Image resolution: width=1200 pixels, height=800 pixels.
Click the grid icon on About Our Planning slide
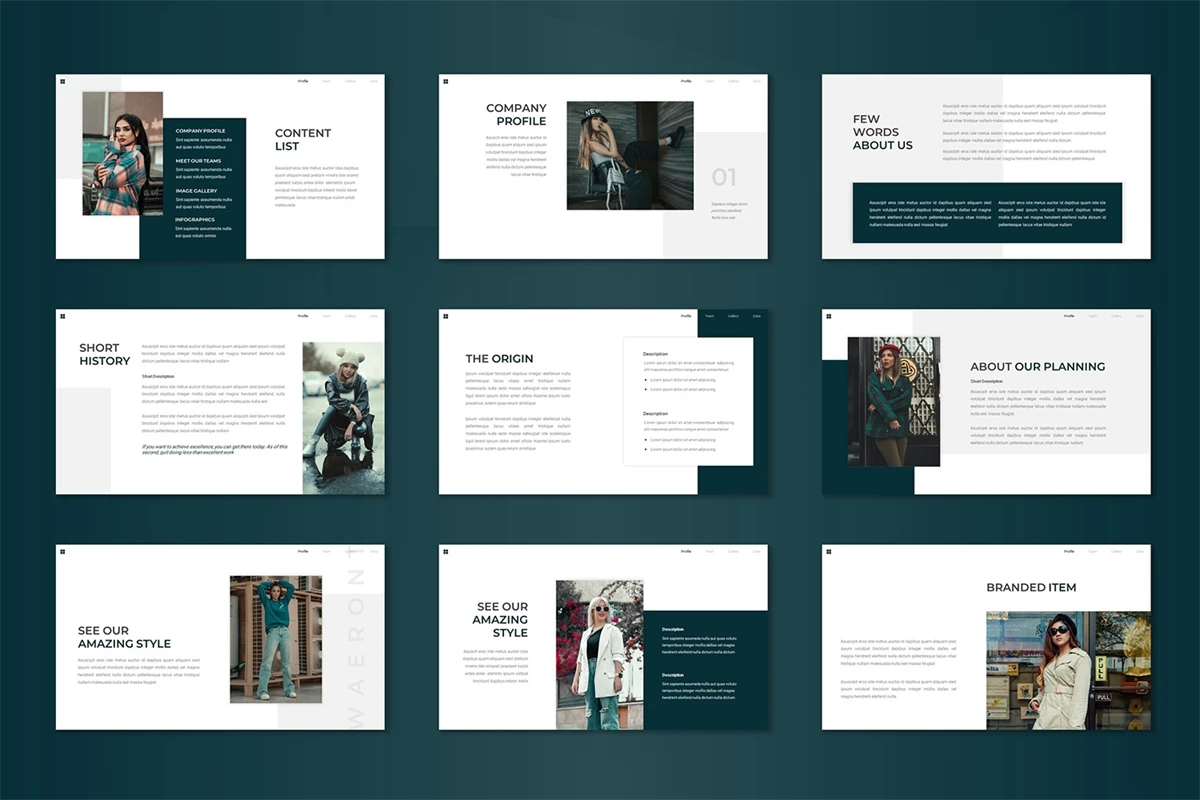[829, 316]
